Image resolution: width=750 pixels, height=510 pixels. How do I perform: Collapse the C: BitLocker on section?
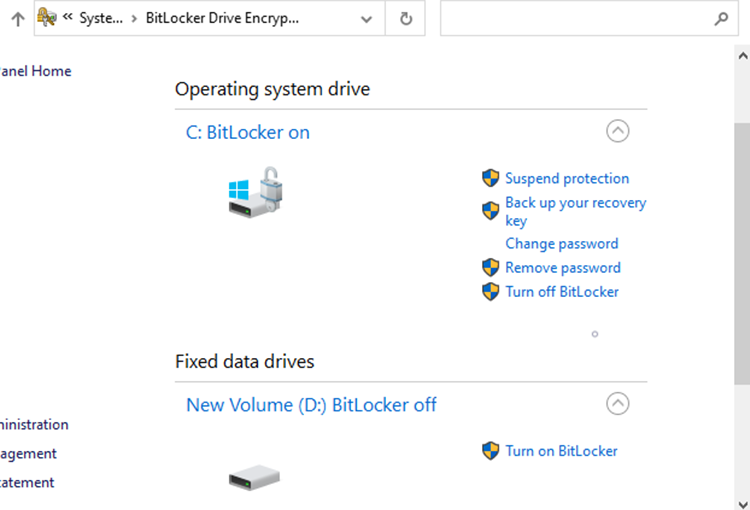tap(618, 131)
